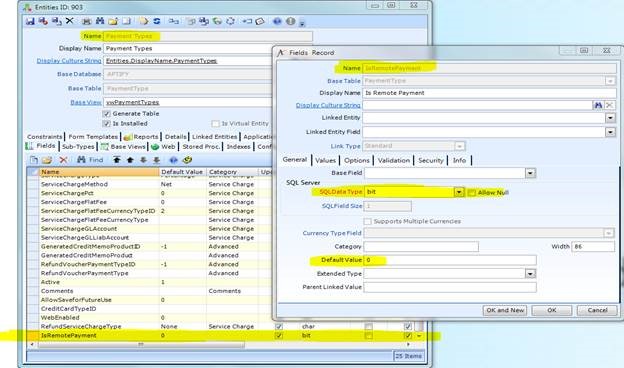The width and height of the screenshot is (624, 368).
Task: Click into the Width input field
Action: pyautogui.click(x=593, y=247)
